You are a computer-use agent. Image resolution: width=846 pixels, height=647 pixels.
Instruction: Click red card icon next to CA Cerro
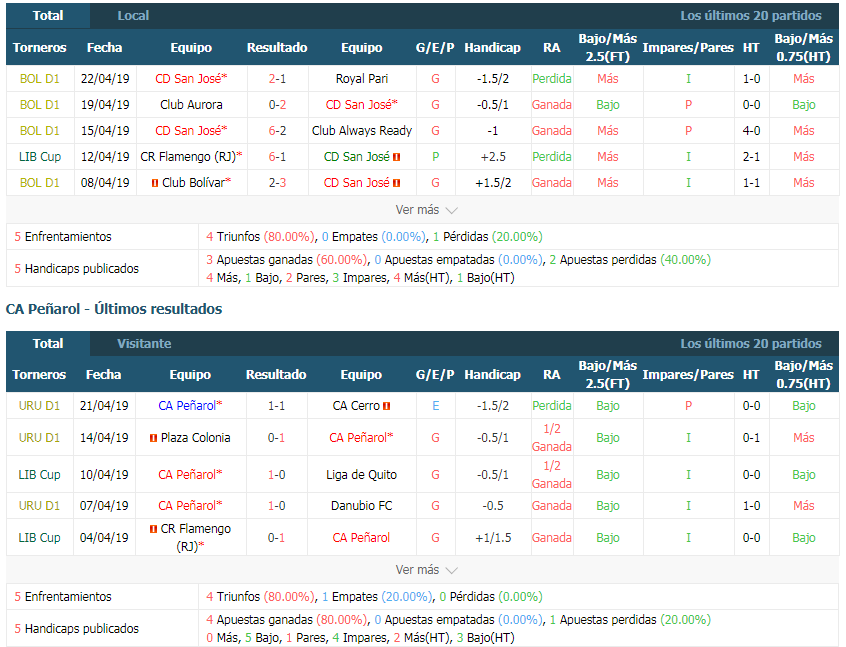coord(386,406)
